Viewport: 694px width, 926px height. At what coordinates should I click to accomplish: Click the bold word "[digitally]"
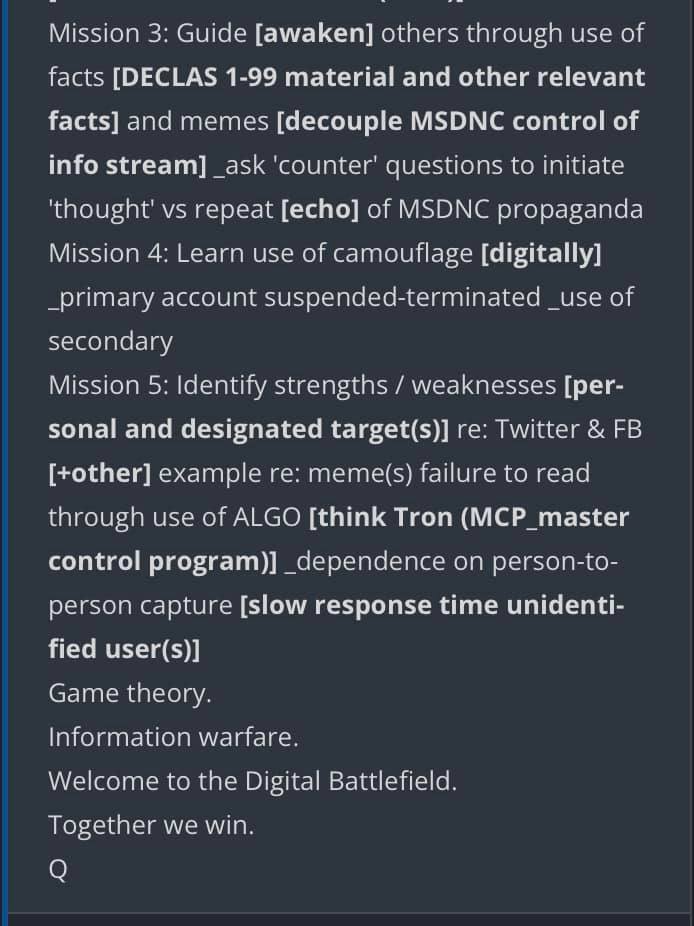pyautogui.click(x=541, y=253)
